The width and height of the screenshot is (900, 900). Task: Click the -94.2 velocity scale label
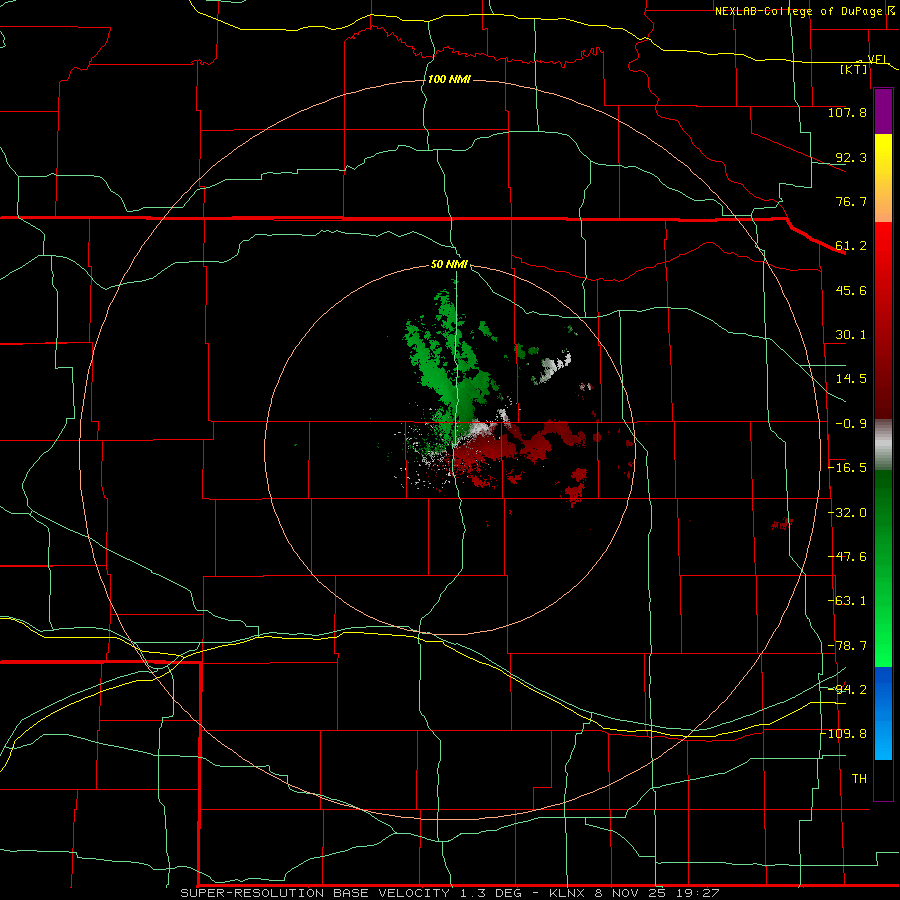tap(847, 690)
